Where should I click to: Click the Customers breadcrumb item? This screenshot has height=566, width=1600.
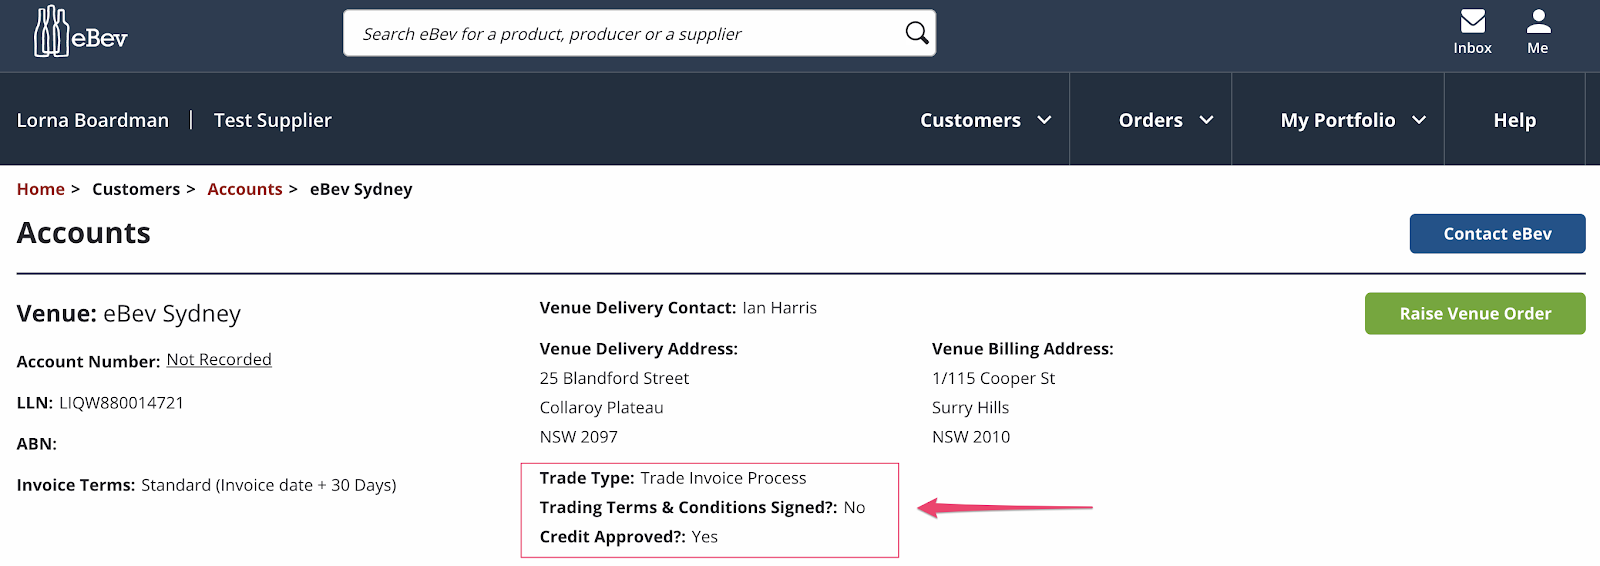coord(136,189)
